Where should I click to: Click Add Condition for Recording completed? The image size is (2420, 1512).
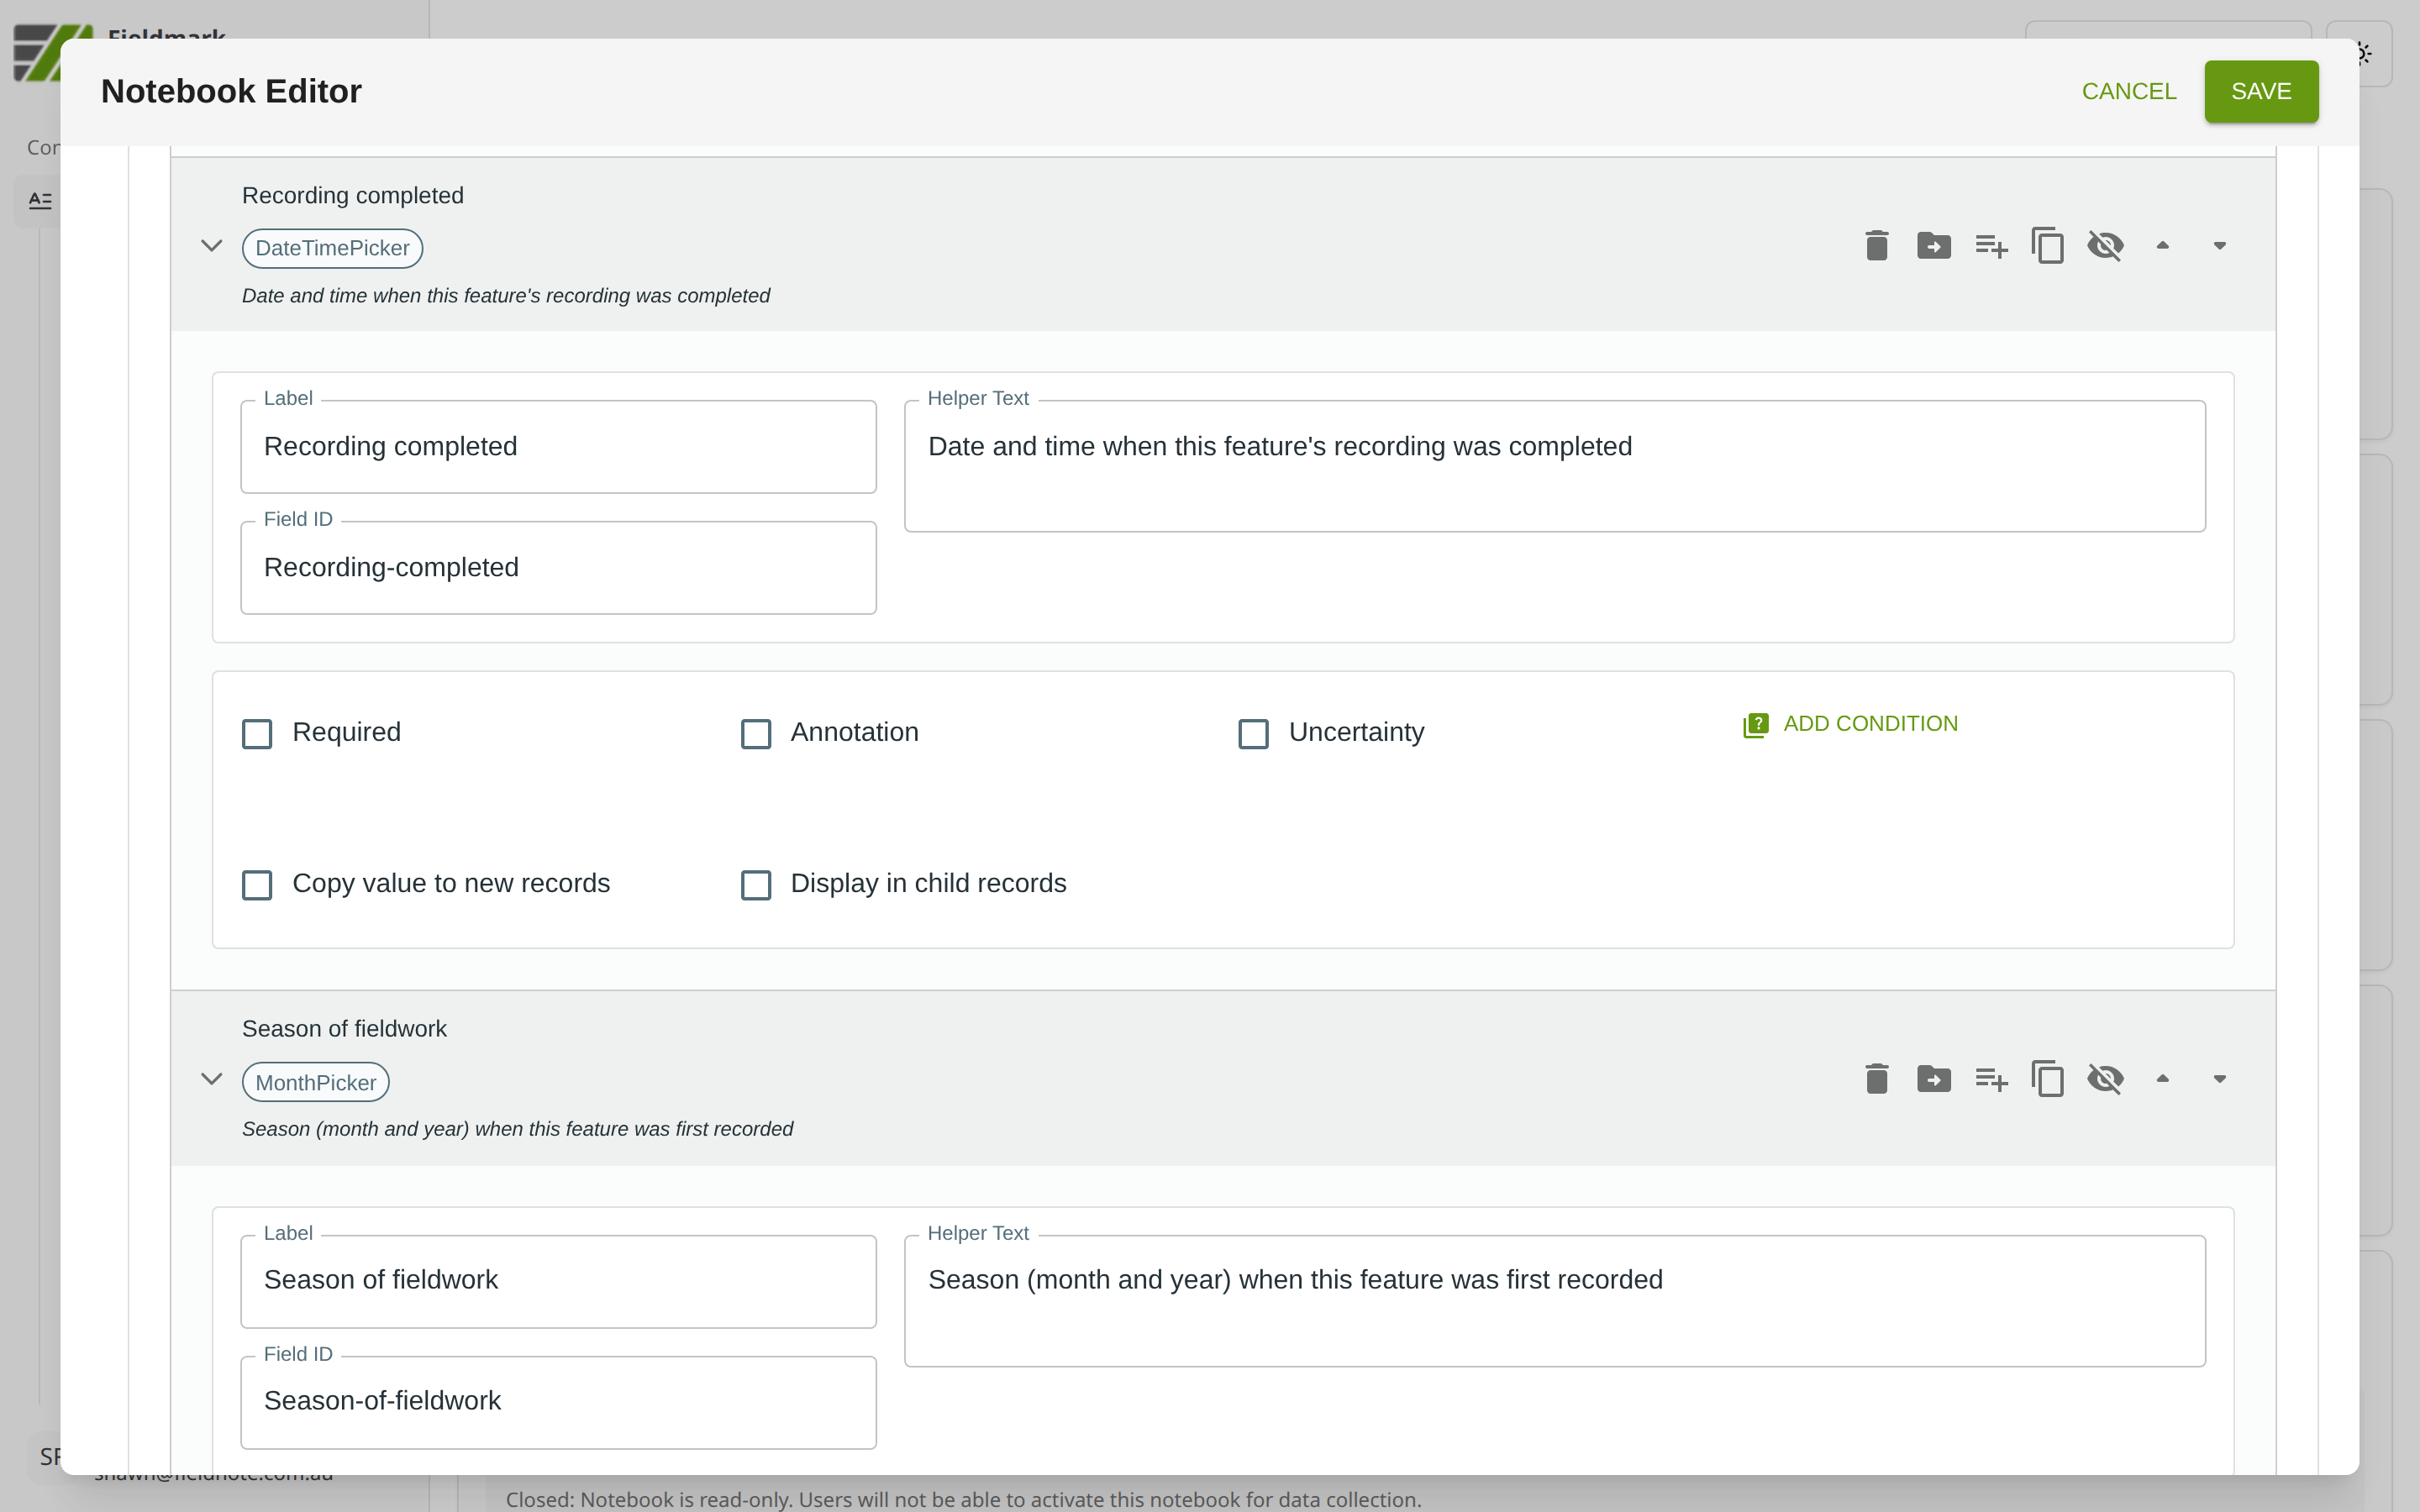click(1851, 724)
